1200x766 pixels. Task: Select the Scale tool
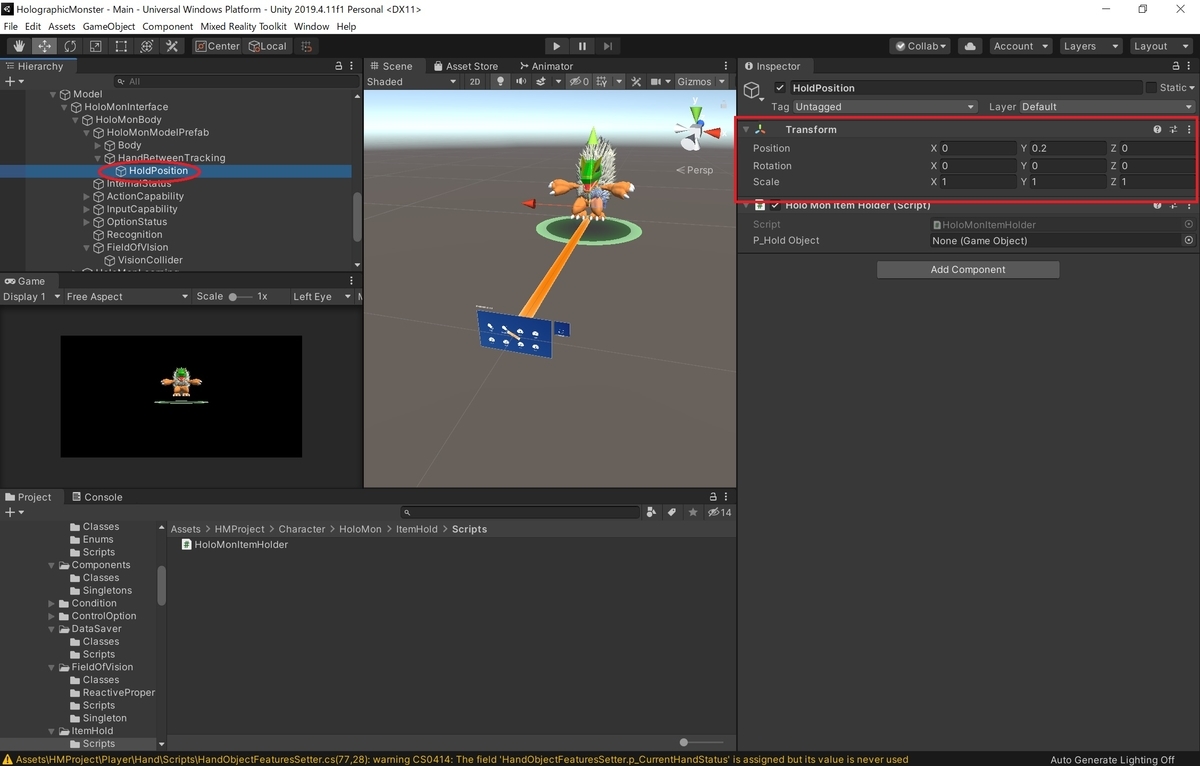(x=95, y=46)
